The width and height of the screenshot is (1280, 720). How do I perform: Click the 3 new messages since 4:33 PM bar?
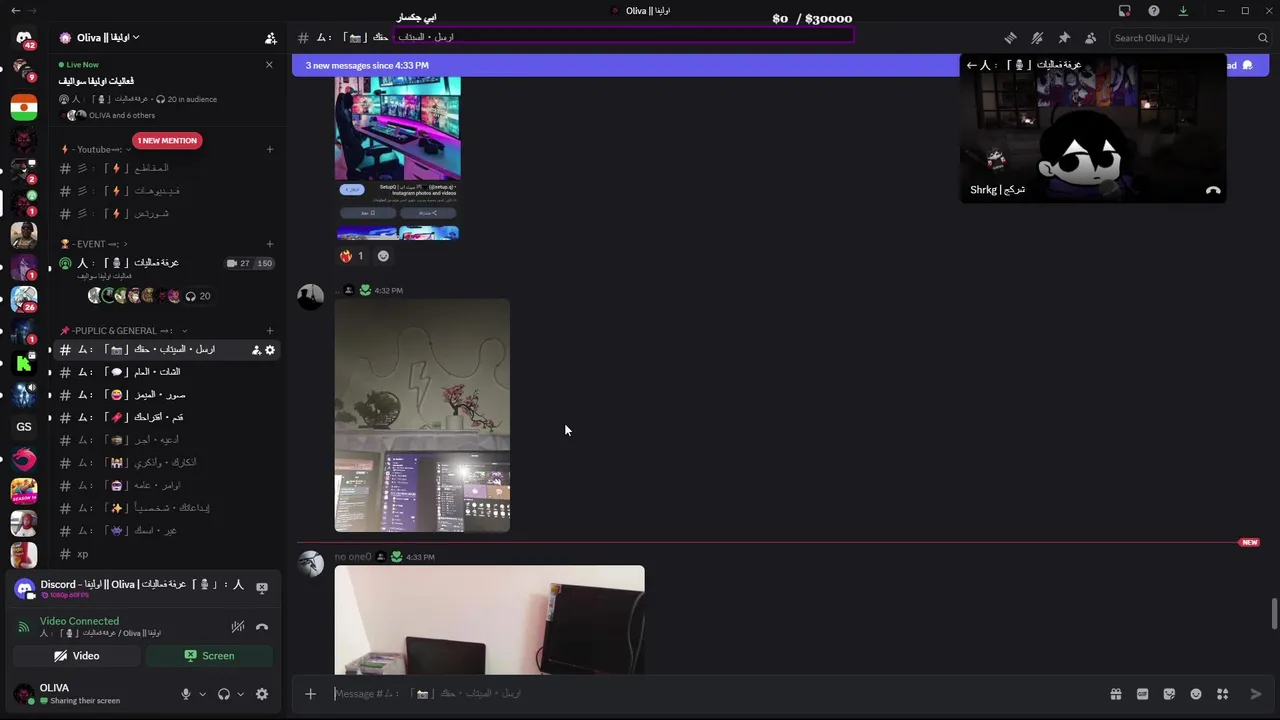pos(625,66)
